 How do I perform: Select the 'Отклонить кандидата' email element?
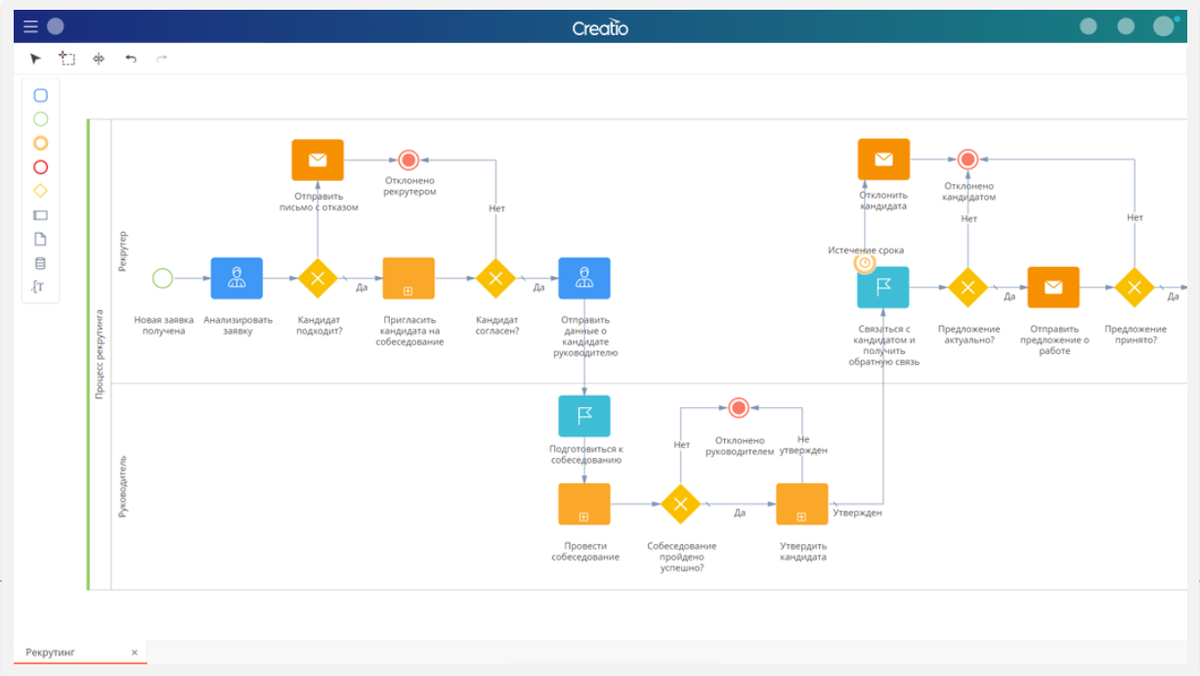click(x=884, y=159)
